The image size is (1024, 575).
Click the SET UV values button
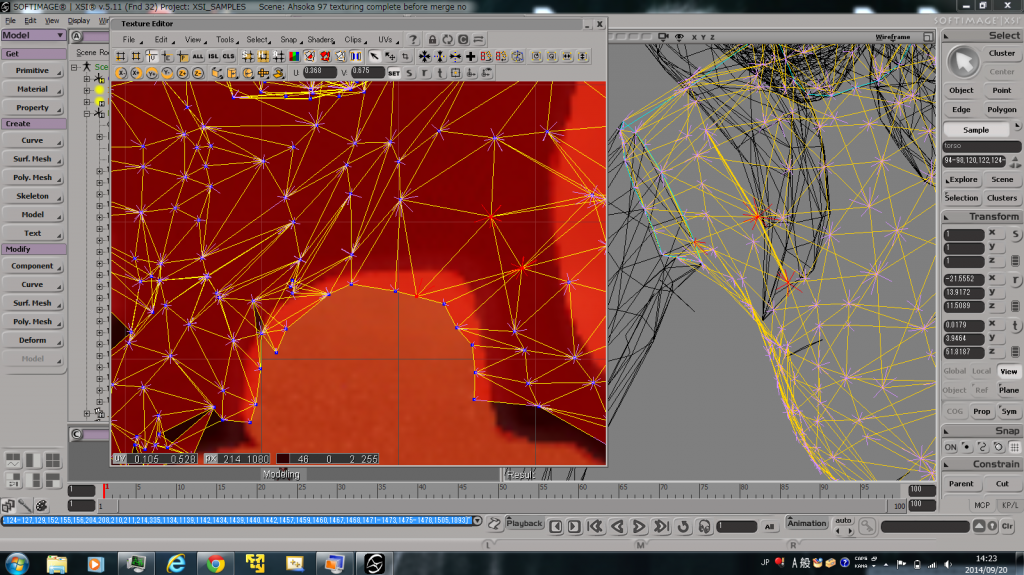pos(394,73)
